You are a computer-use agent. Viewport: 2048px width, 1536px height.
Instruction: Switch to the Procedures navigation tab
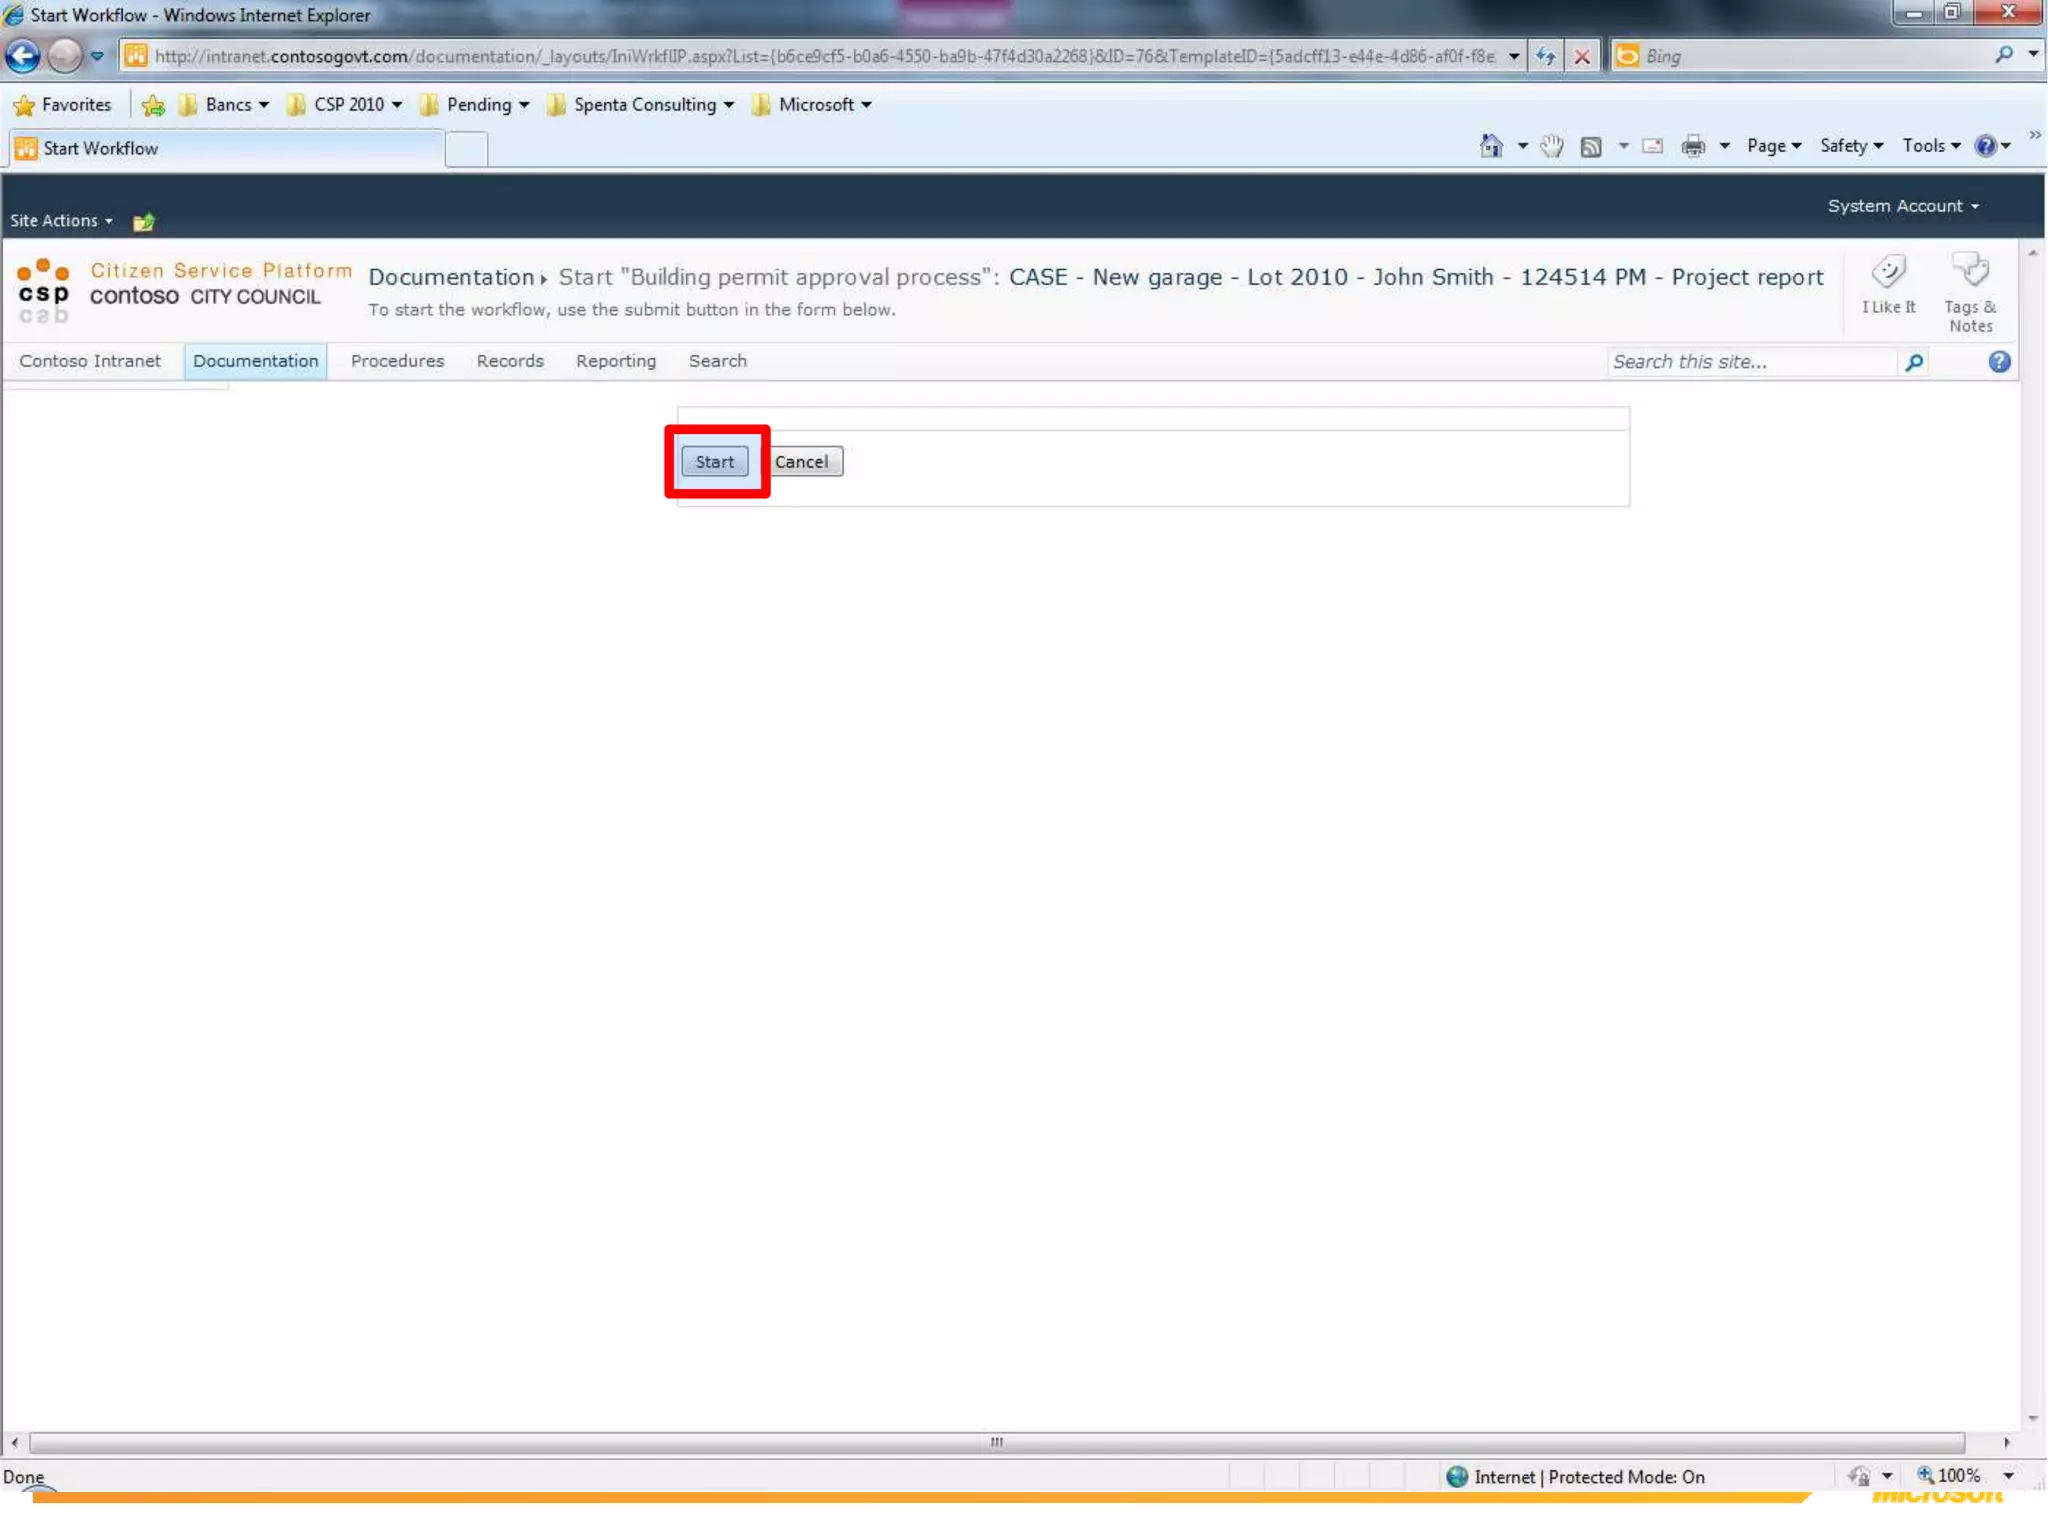[x=397, y=361]
